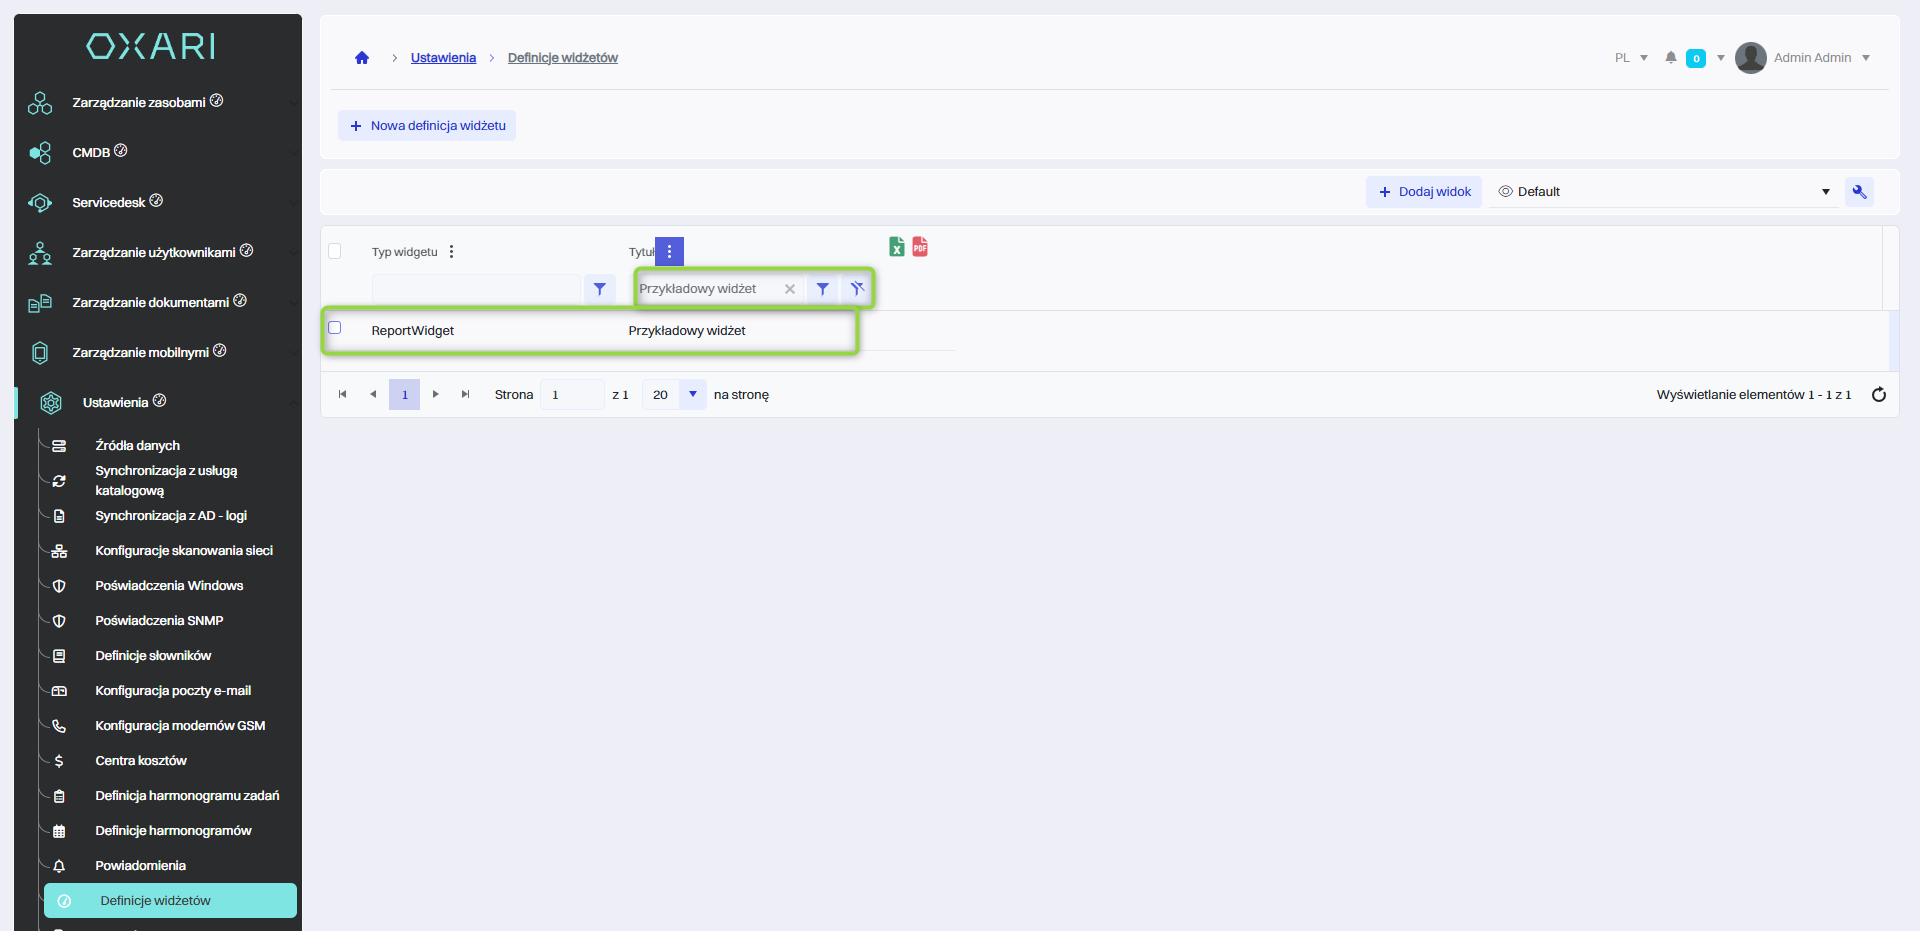Open Definicje słowników in sidebar
The height and width of the screenshot is (931, 1920).
(x=153, y=656)
